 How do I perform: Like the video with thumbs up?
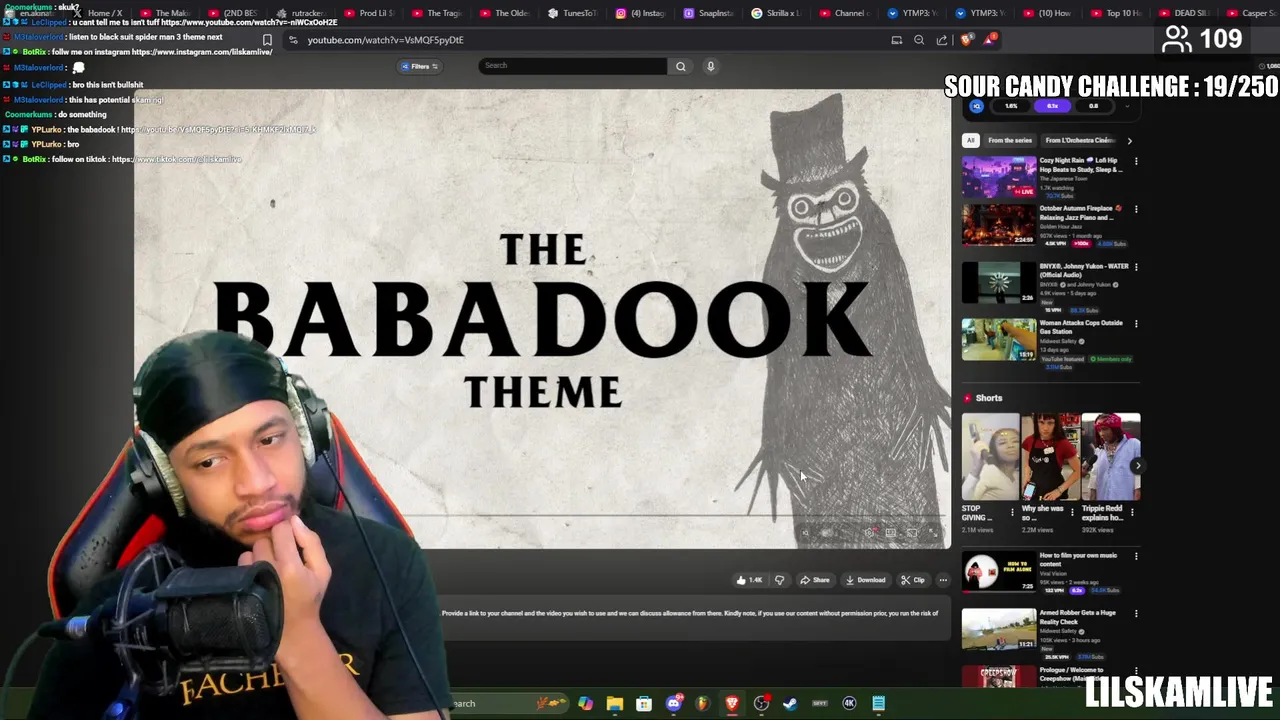click(x=749, y=580)
